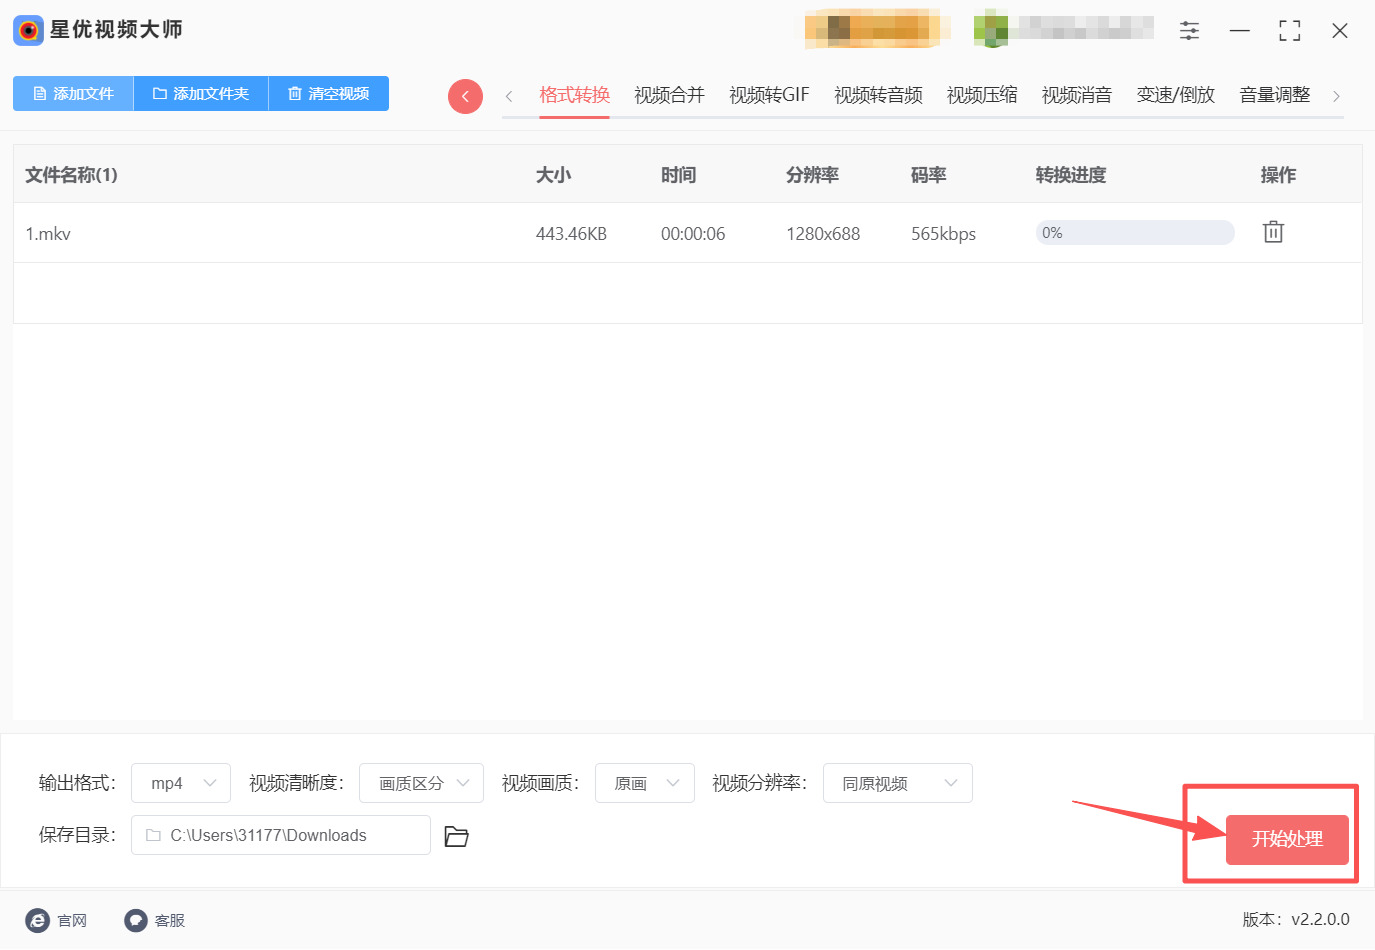Viewport: 1375px width, 950px height.
Task: Expand the 视频画质 原画 dropdown
Action: (644, 783)
